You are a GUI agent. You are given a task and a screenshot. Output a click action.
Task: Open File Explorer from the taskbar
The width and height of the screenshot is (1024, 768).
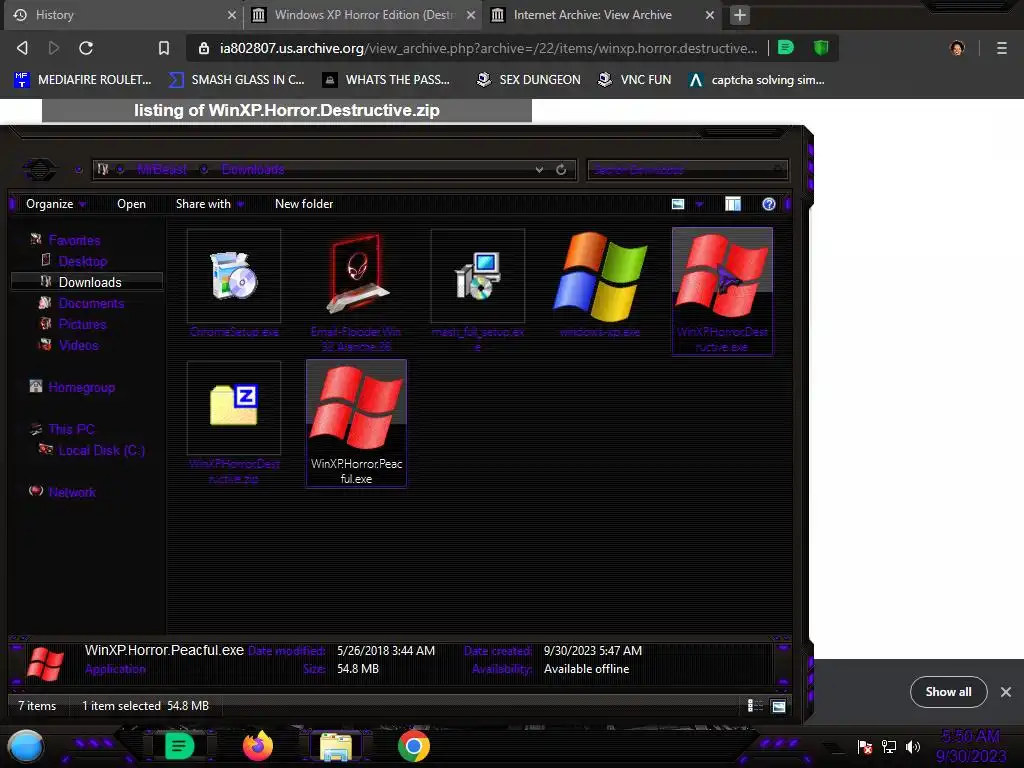336,746
